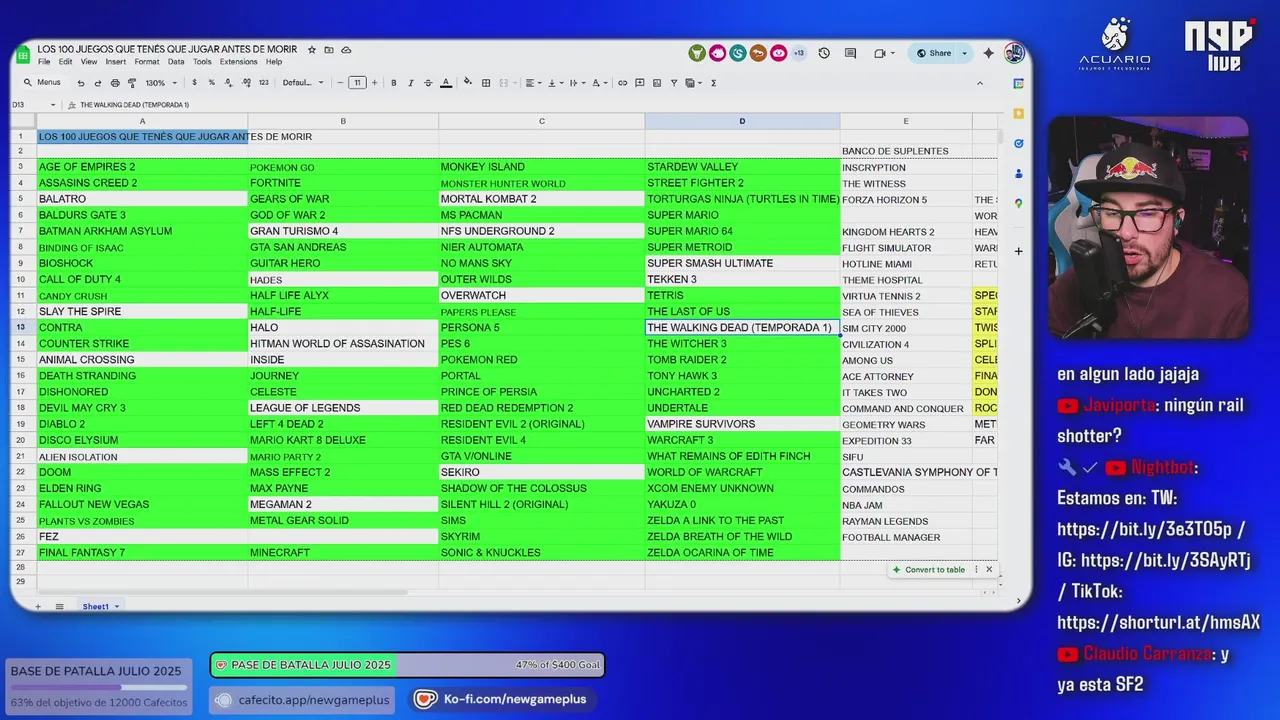1280x720 pixels.
Task: Format selection as percent
Action: [x=212, y=83]
